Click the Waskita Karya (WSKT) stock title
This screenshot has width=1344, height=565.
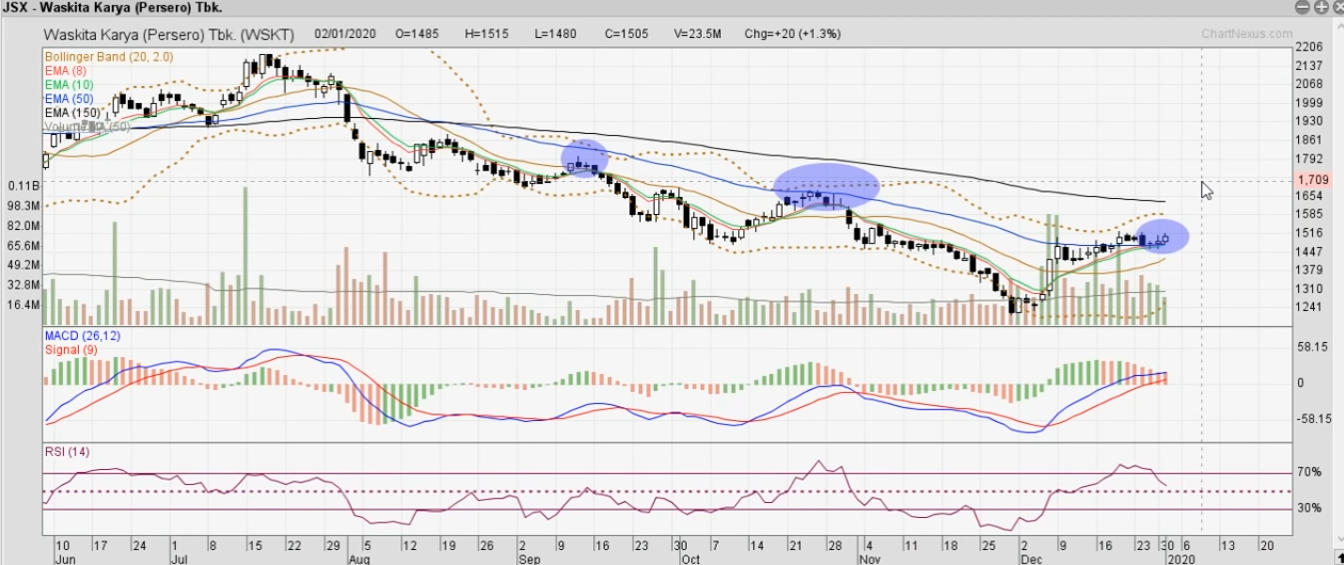click(x=169, y=34)
